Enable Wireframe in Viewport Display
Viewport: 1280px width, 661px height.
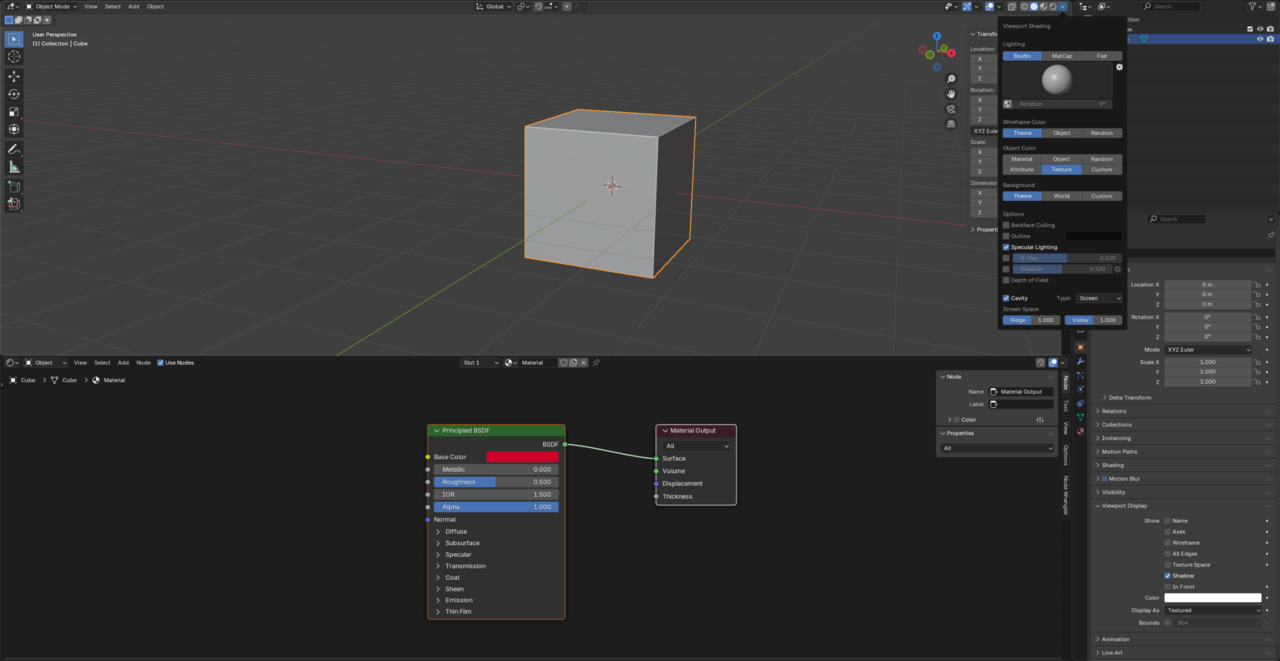pyautogui.click(x=1167, y=543)
